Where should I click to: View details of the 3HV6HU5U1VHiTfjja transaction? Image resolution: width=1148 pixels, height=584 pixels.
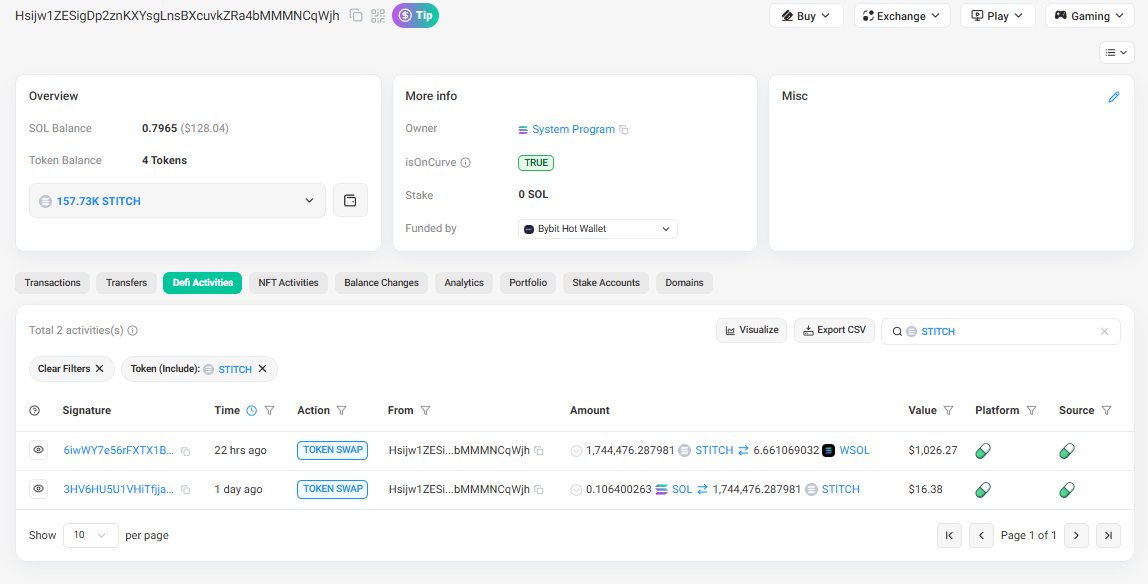click(x=39, y=489)
